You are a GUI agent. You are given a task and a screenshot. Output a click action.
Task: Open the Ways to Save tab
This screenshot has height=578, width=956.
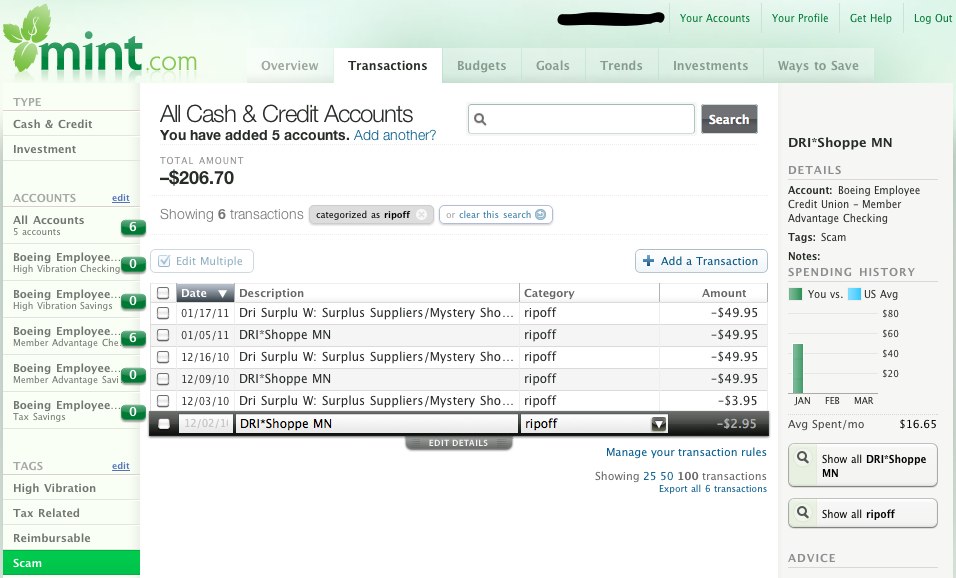(818, 65)
